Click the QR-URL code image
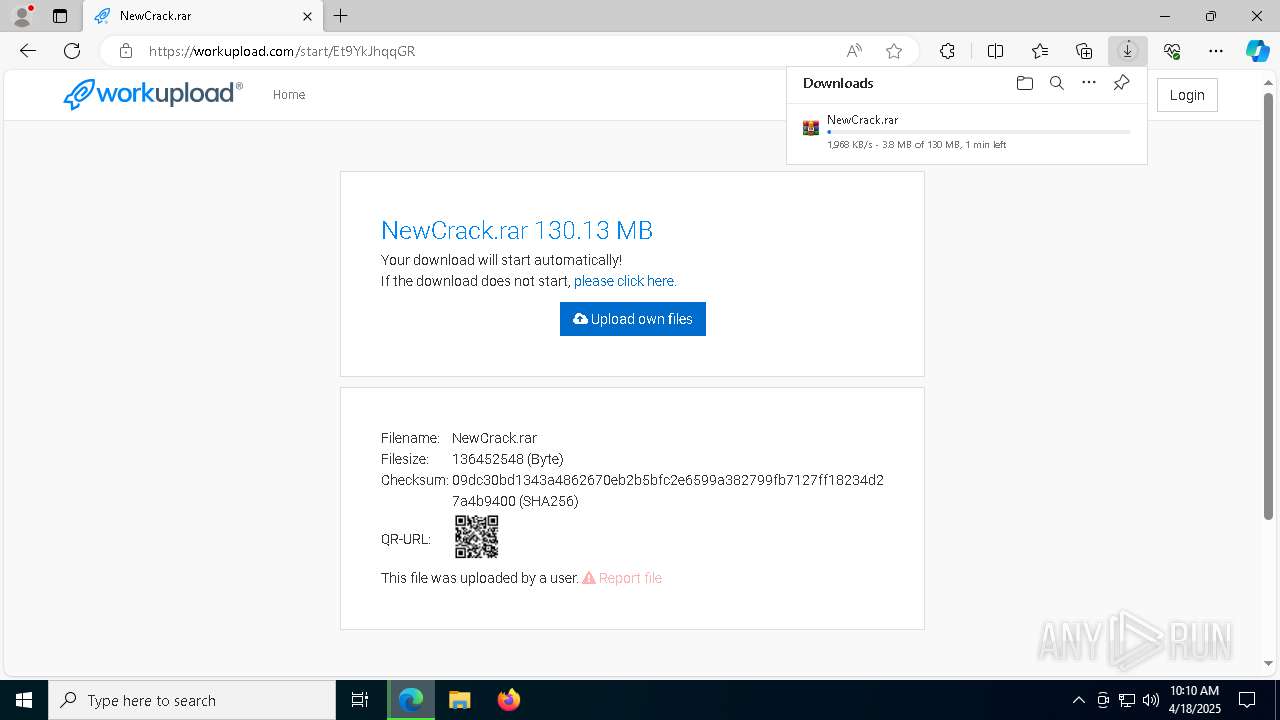Image resolution: width=1280 pixels, height=720 pixels. pos(476,537)
